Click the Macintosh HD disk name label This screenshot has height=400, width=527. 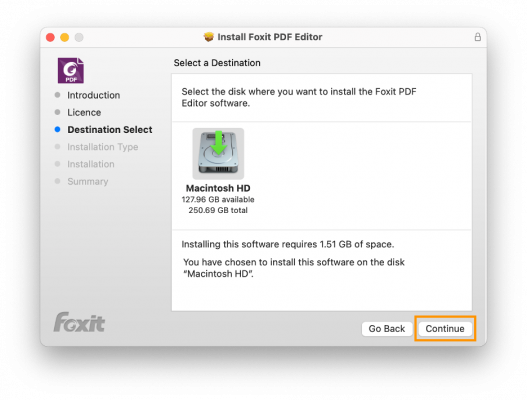tap(218, 188)
